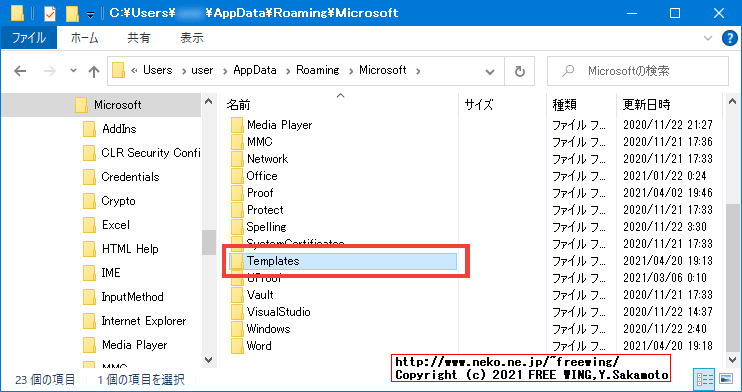The width and height of the screenshot is (742, 392).
Task: Click the Properties quick access icon
Action: point(49,13)
